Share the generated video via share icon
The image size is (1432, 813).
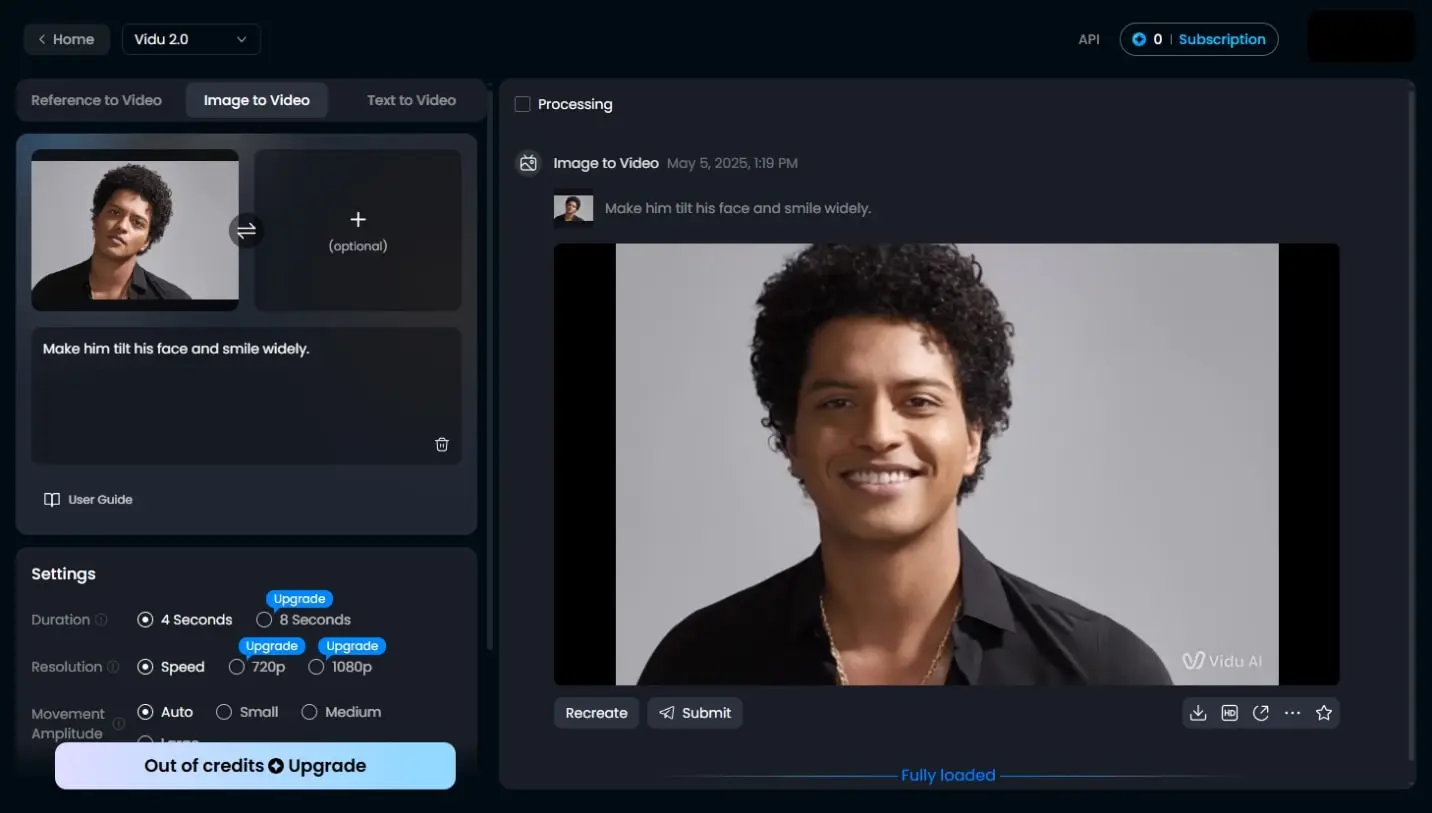click(x=1261, y=713)
